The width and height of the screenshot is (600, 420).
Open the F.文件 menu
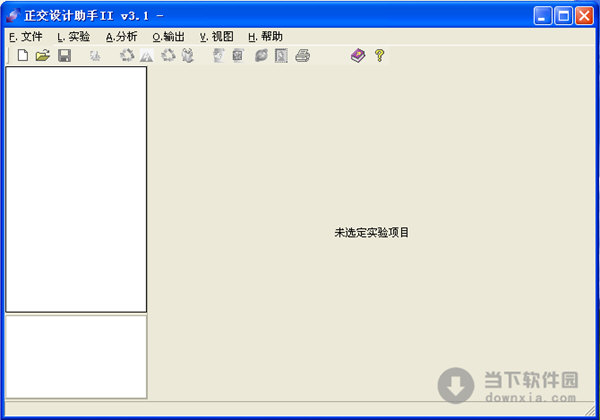coord(26,37)
